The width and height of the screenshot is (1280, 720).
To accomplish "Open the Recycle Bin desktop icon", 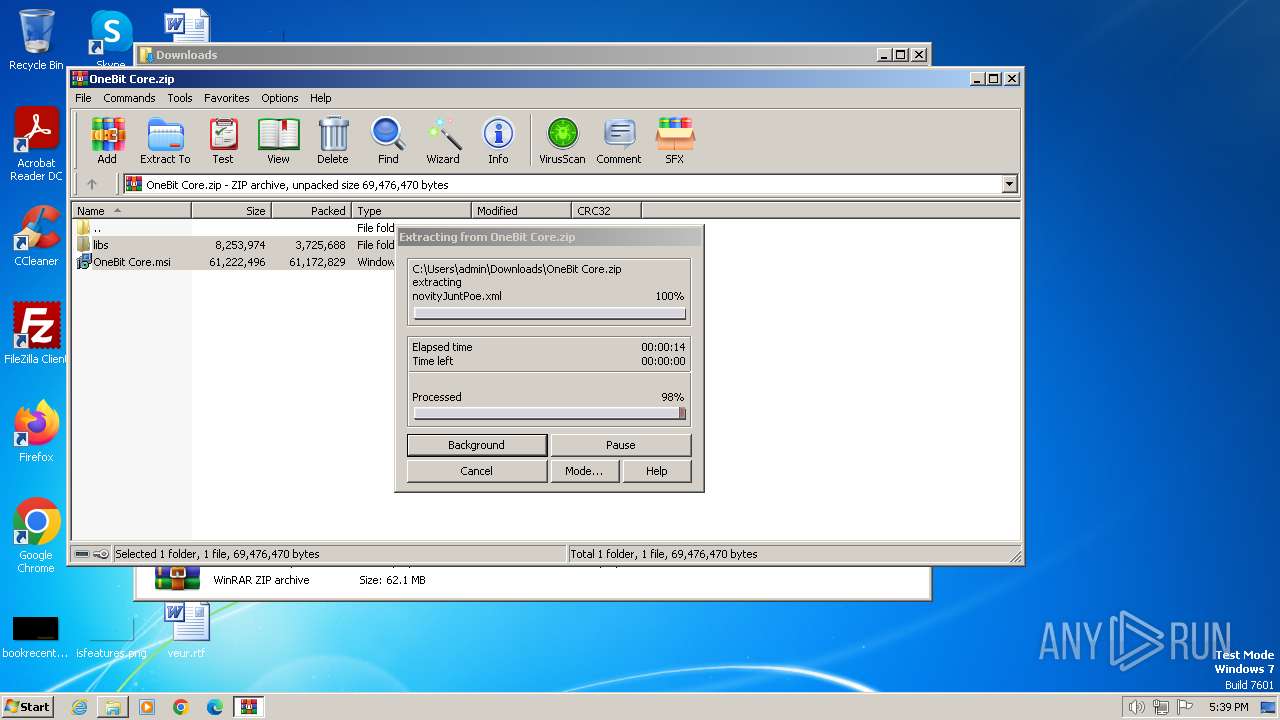I will coord(36,40).
